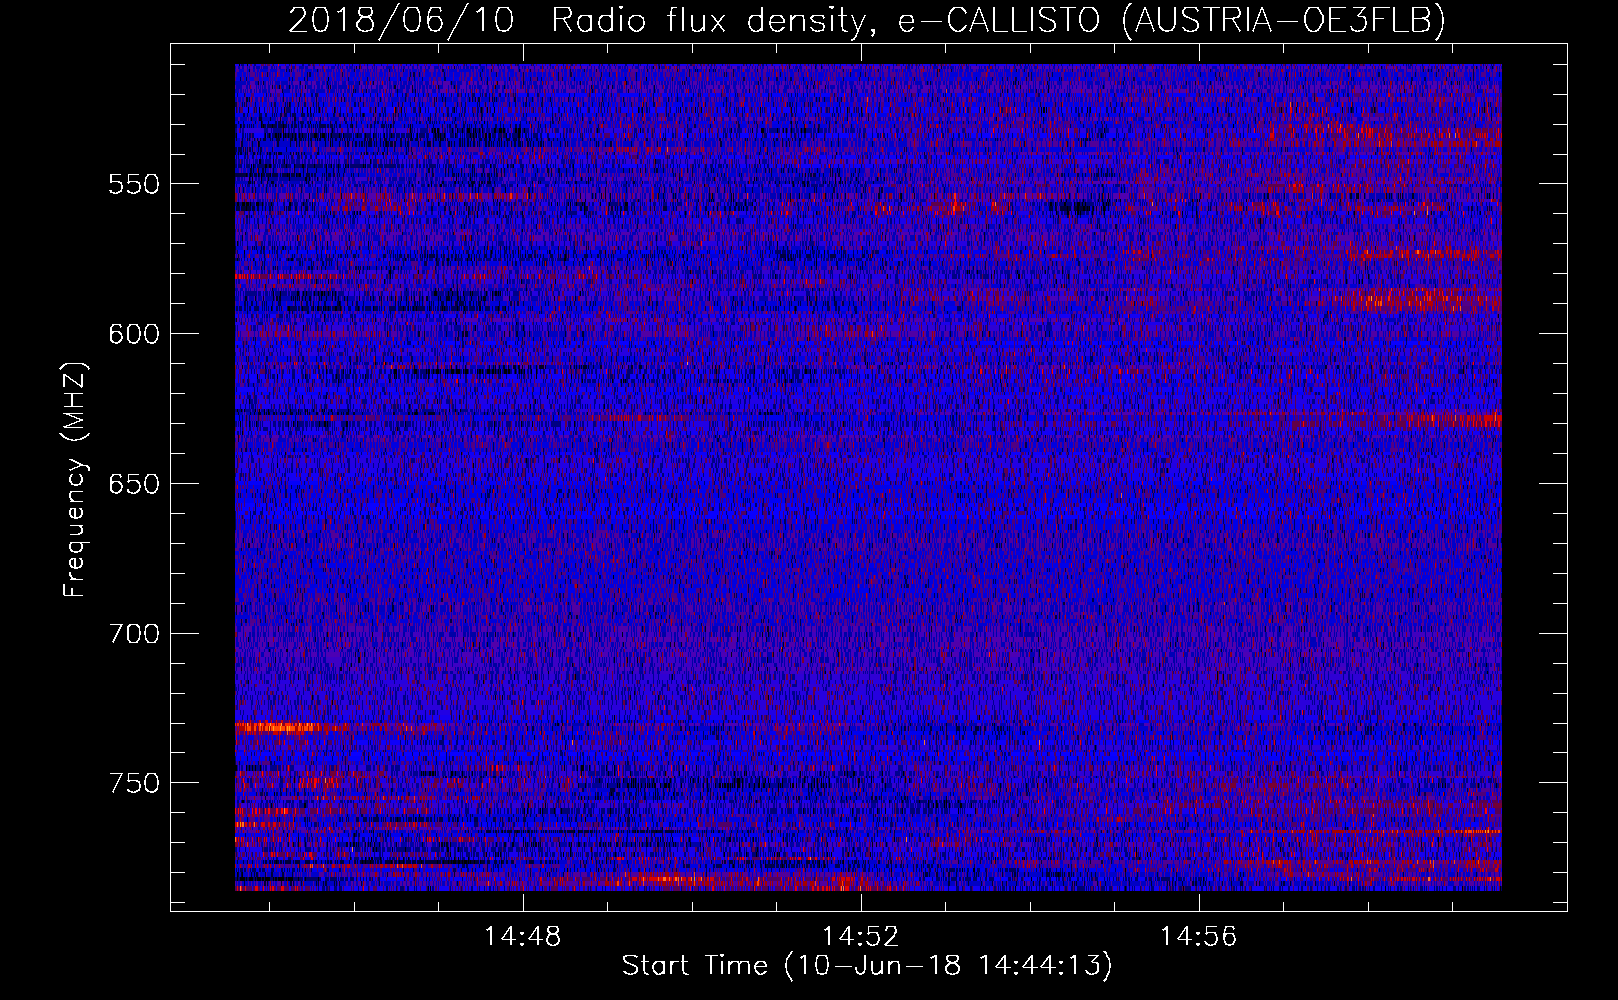The height and width of the screenshot is (1000, 1618).
Task: Click the frequency tick label "550"
Action: pos(133,184)
